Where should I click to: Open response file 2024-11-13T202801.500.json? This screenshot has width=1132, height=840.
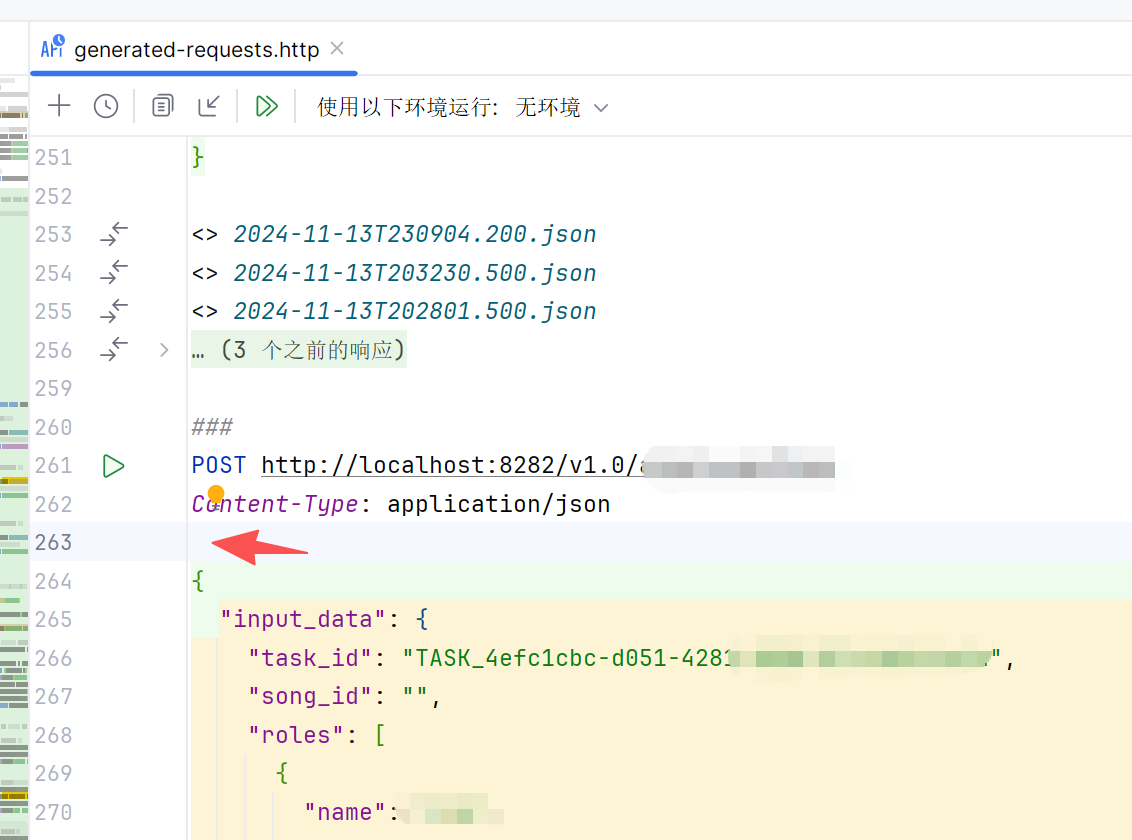click(x=414, y=311)
